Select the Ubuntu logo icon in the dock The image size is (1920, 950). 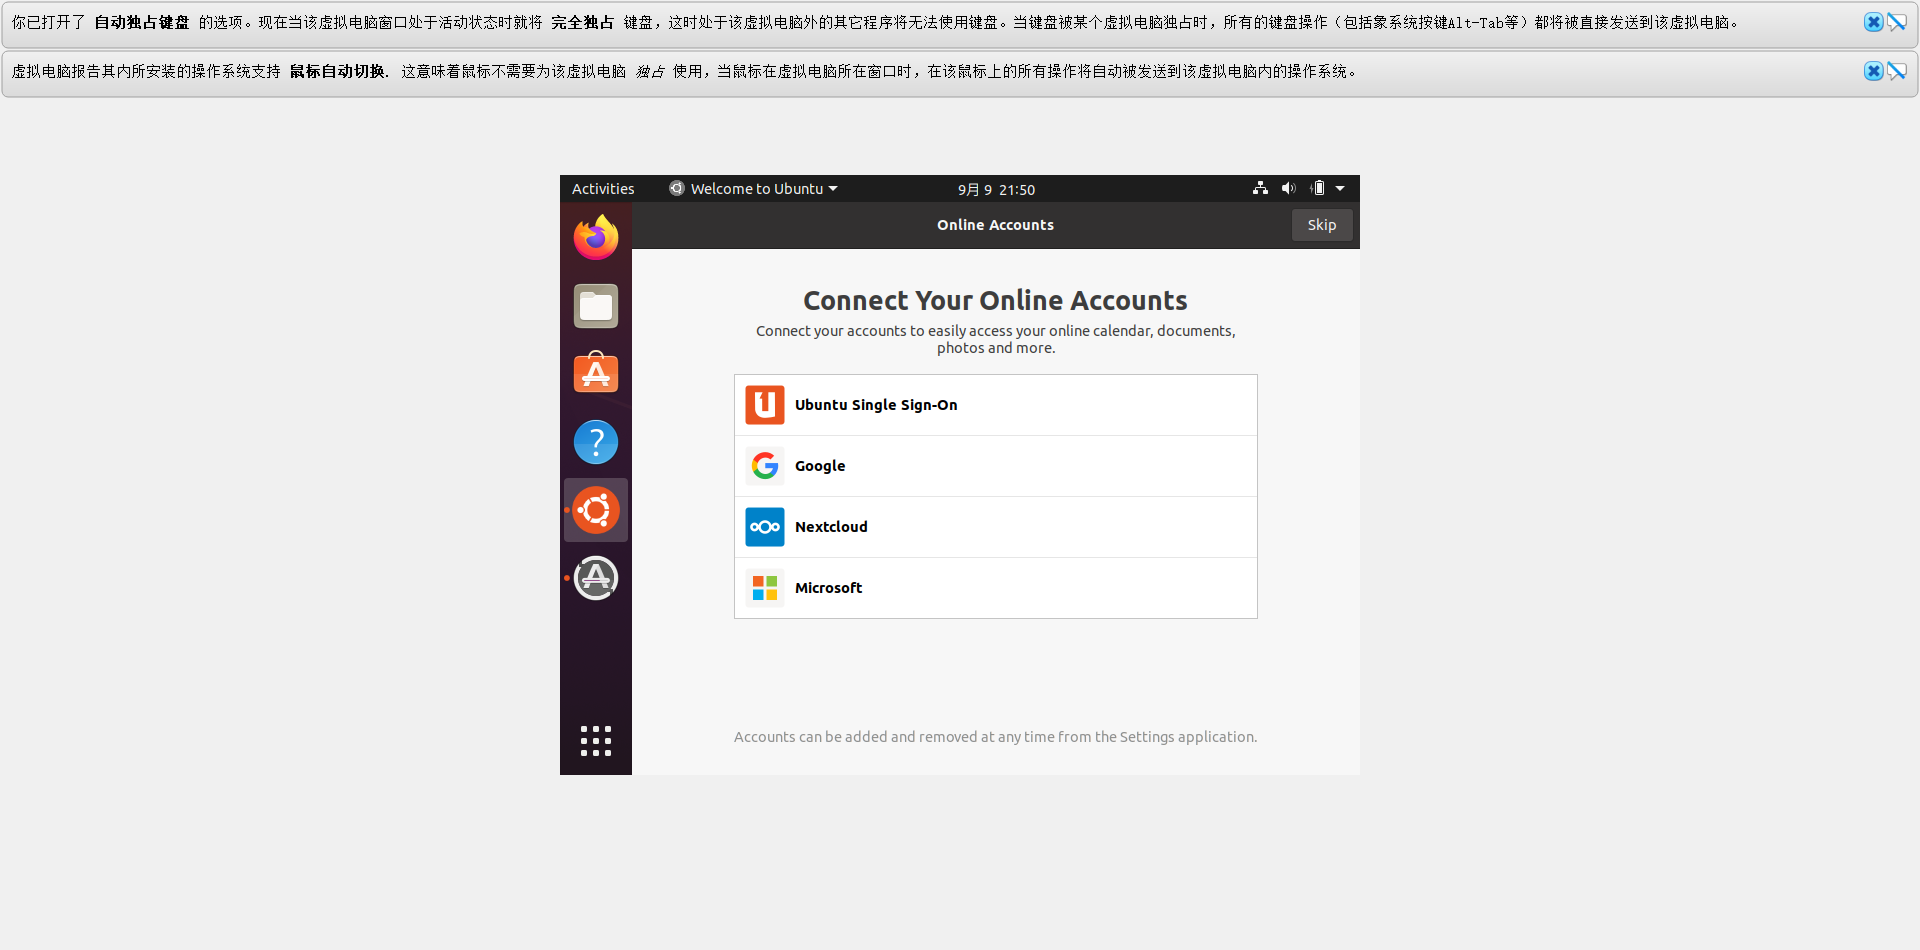pyautogui.click(x=596, y=510)
